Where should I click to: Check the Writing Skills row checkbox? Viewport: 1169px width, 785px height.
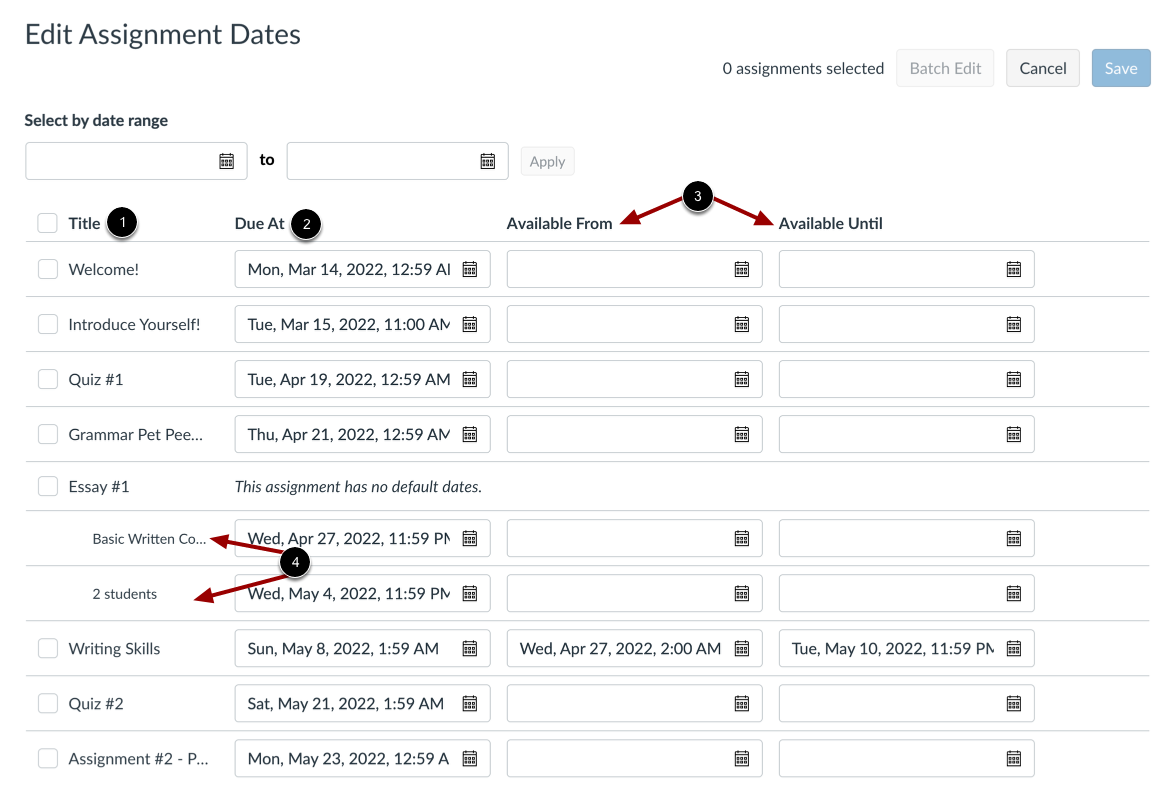click(47, 648)
